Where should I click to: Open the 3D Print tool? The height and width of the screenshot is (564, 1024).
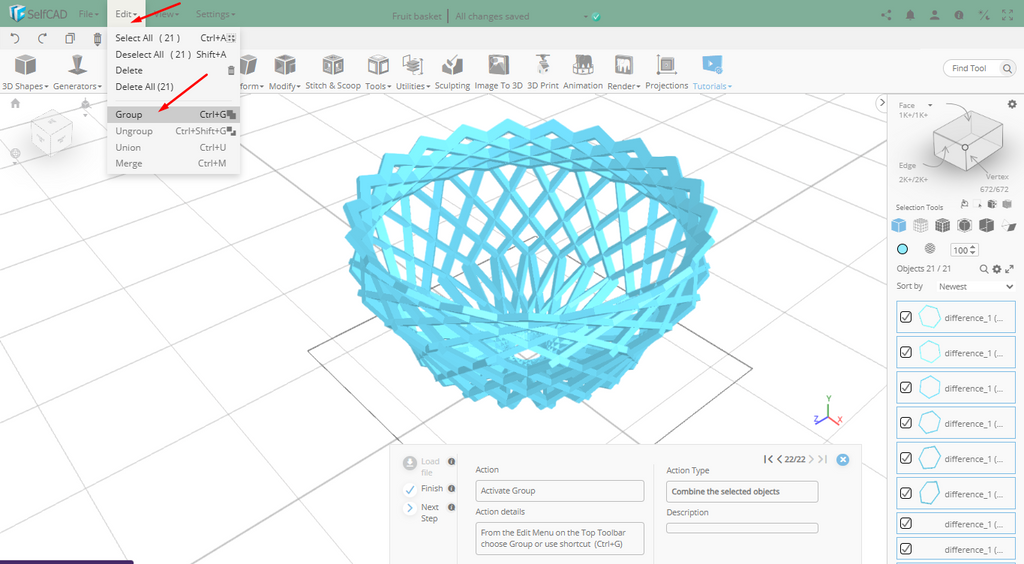pos(543,72)
